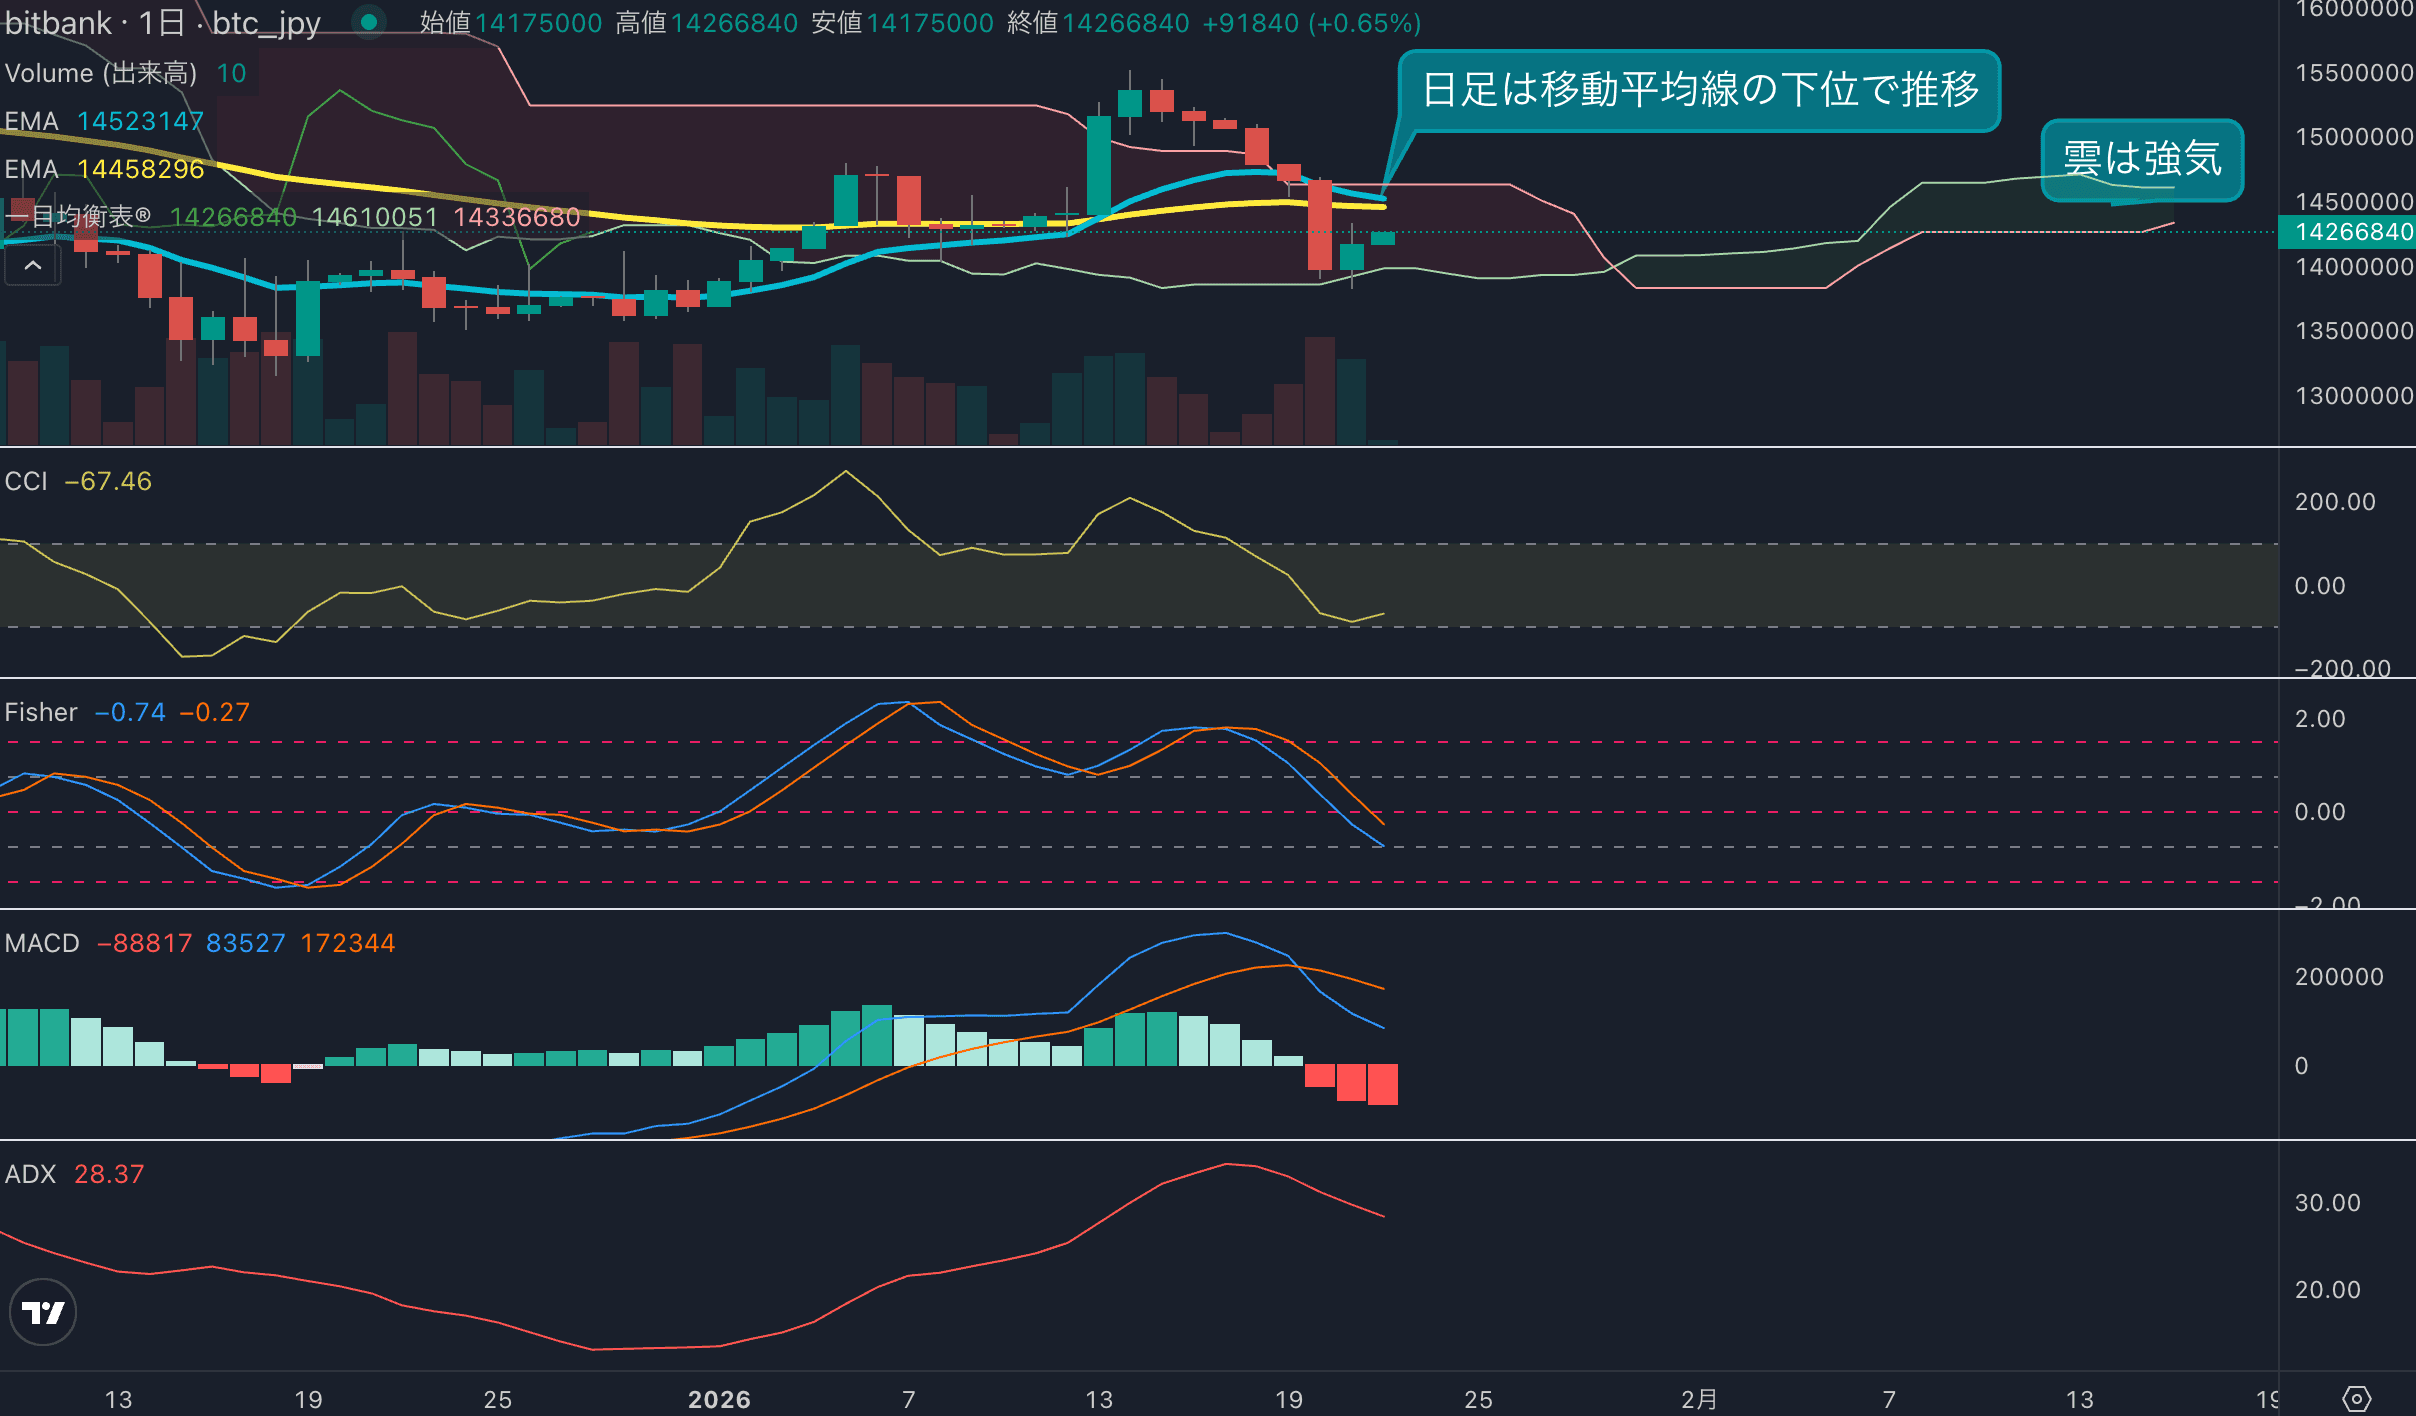Collapse the indicator legend with chevron

pyautogui.click(x=32, y=266)
